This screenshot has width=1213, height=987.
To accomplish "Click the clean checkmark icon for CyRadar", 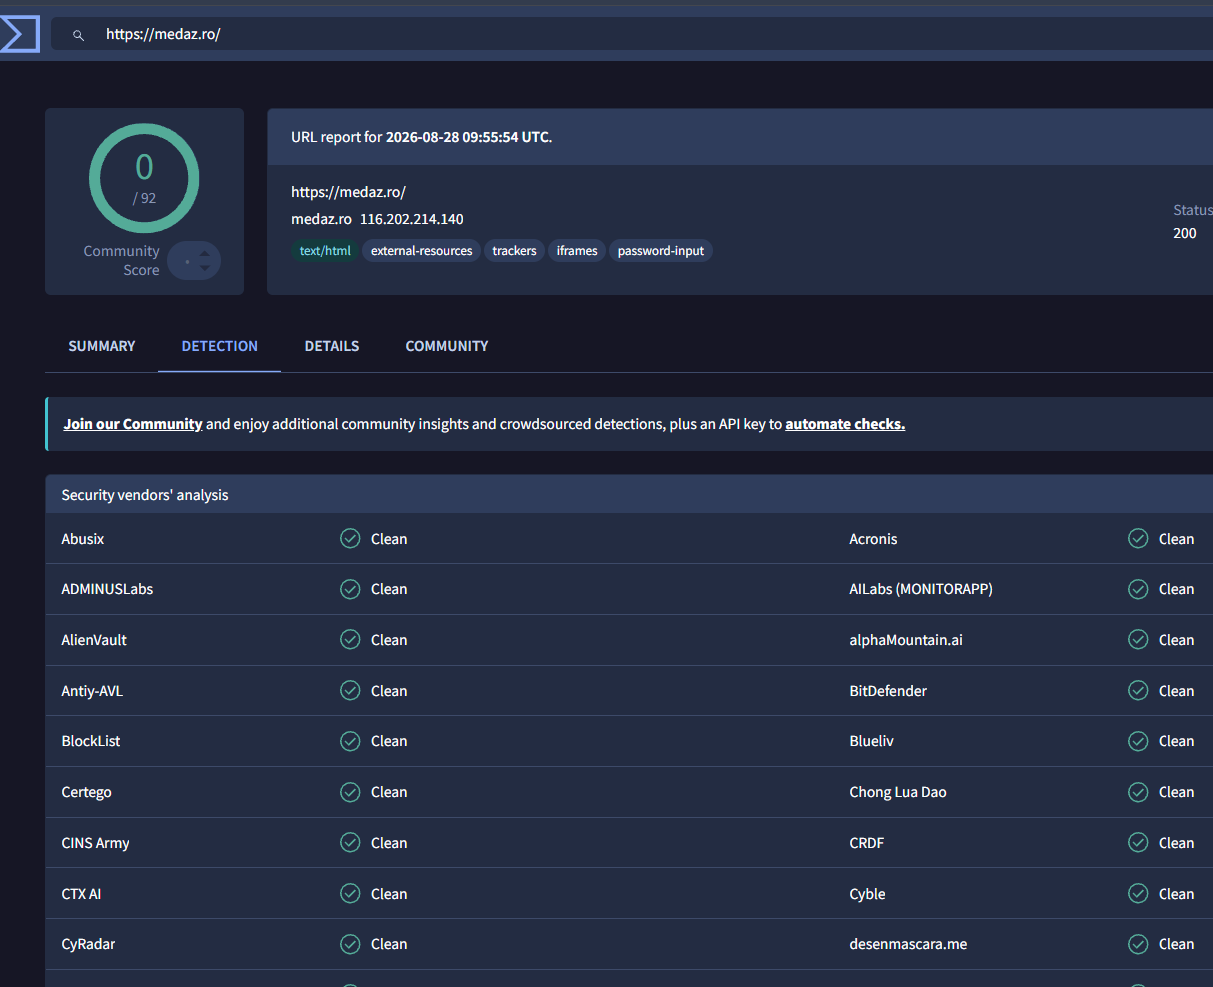I will click(350, 944).
